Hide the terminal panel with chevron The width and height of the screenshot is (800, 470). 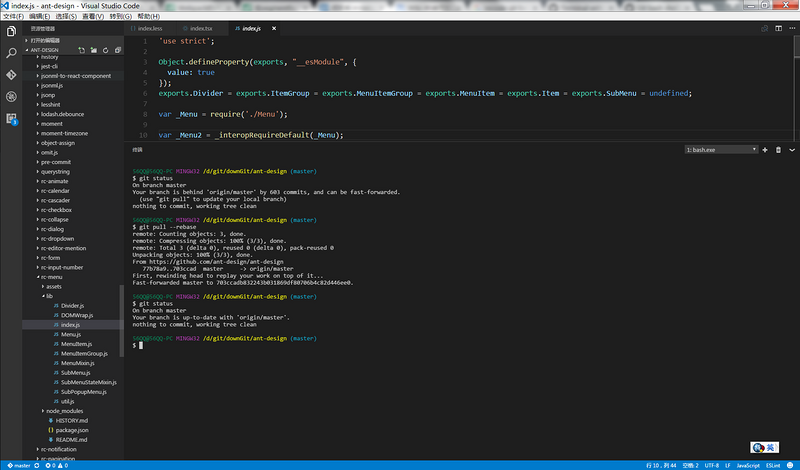coord(792,150)
